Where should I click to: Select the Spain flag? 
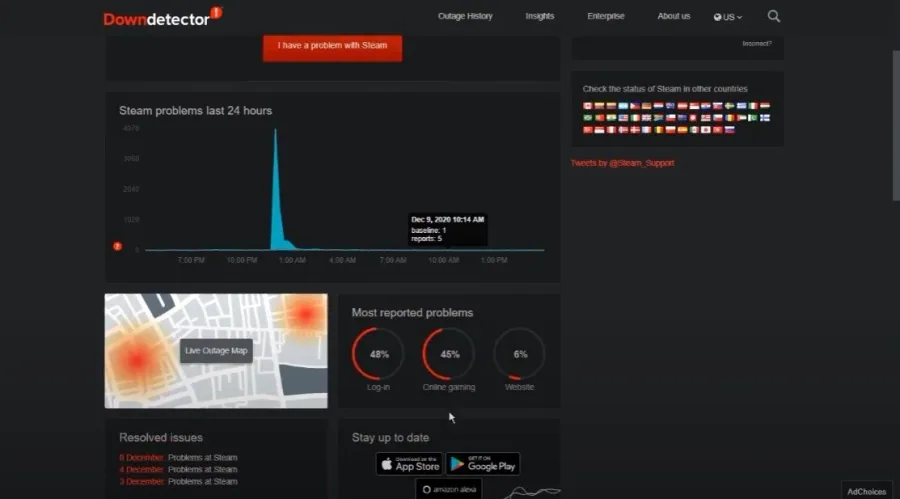pyautogui.click(x=682, y=130)
